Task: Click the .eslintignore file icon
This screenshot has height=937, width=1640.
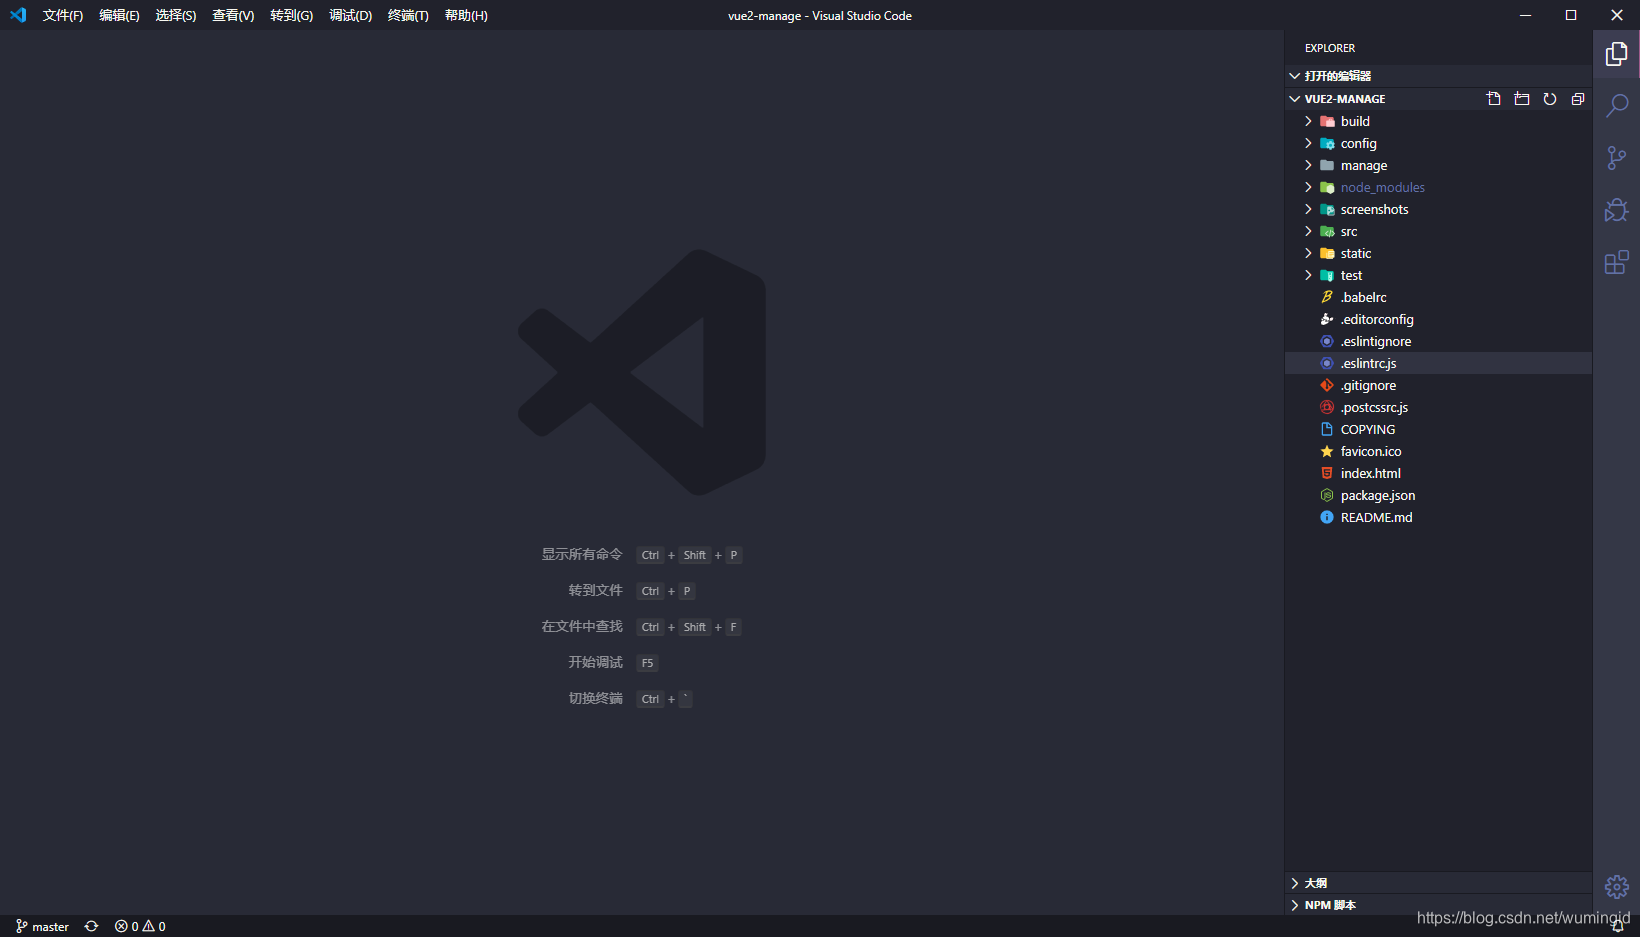Action: coord(1327,341)
